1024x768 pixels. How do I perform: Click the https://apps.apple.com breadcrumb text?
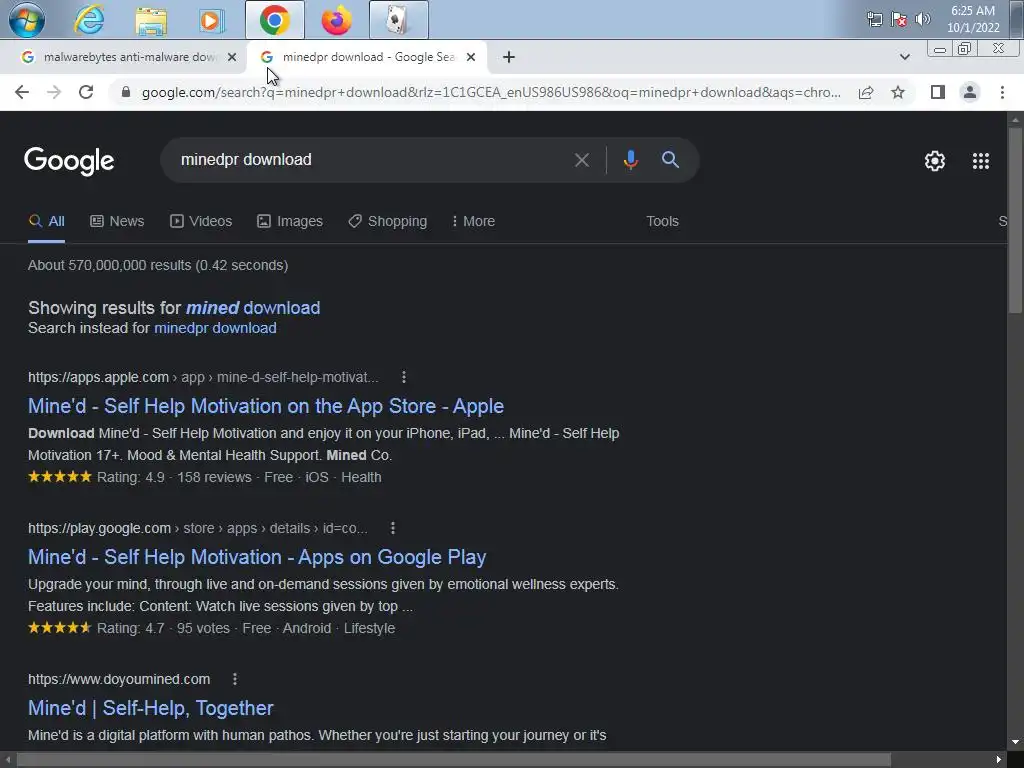pyautogui.click(x=99, y=377)
